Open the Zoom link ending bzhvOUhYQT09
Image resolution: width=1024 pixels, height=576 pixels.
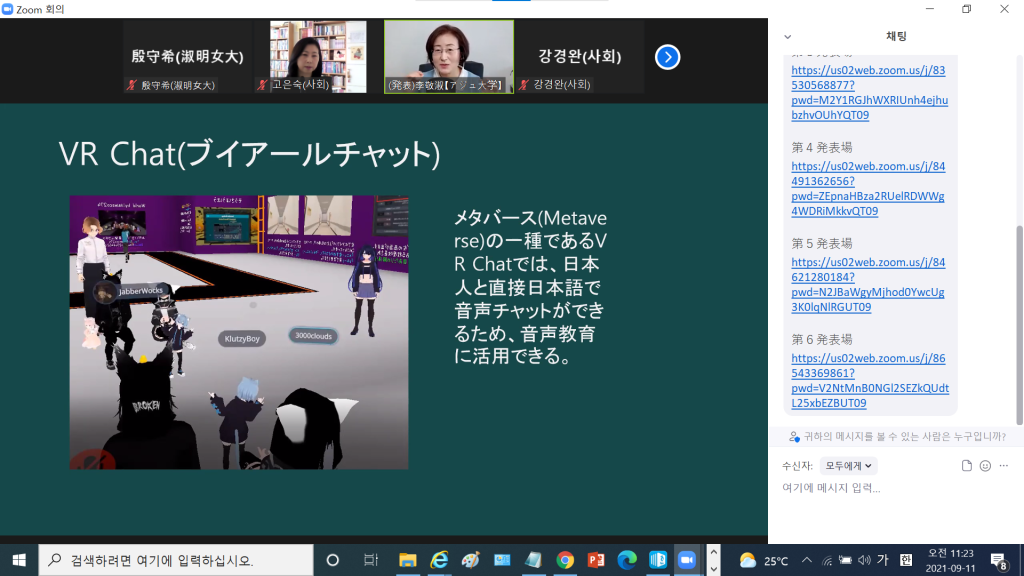(x=869, y=93)
